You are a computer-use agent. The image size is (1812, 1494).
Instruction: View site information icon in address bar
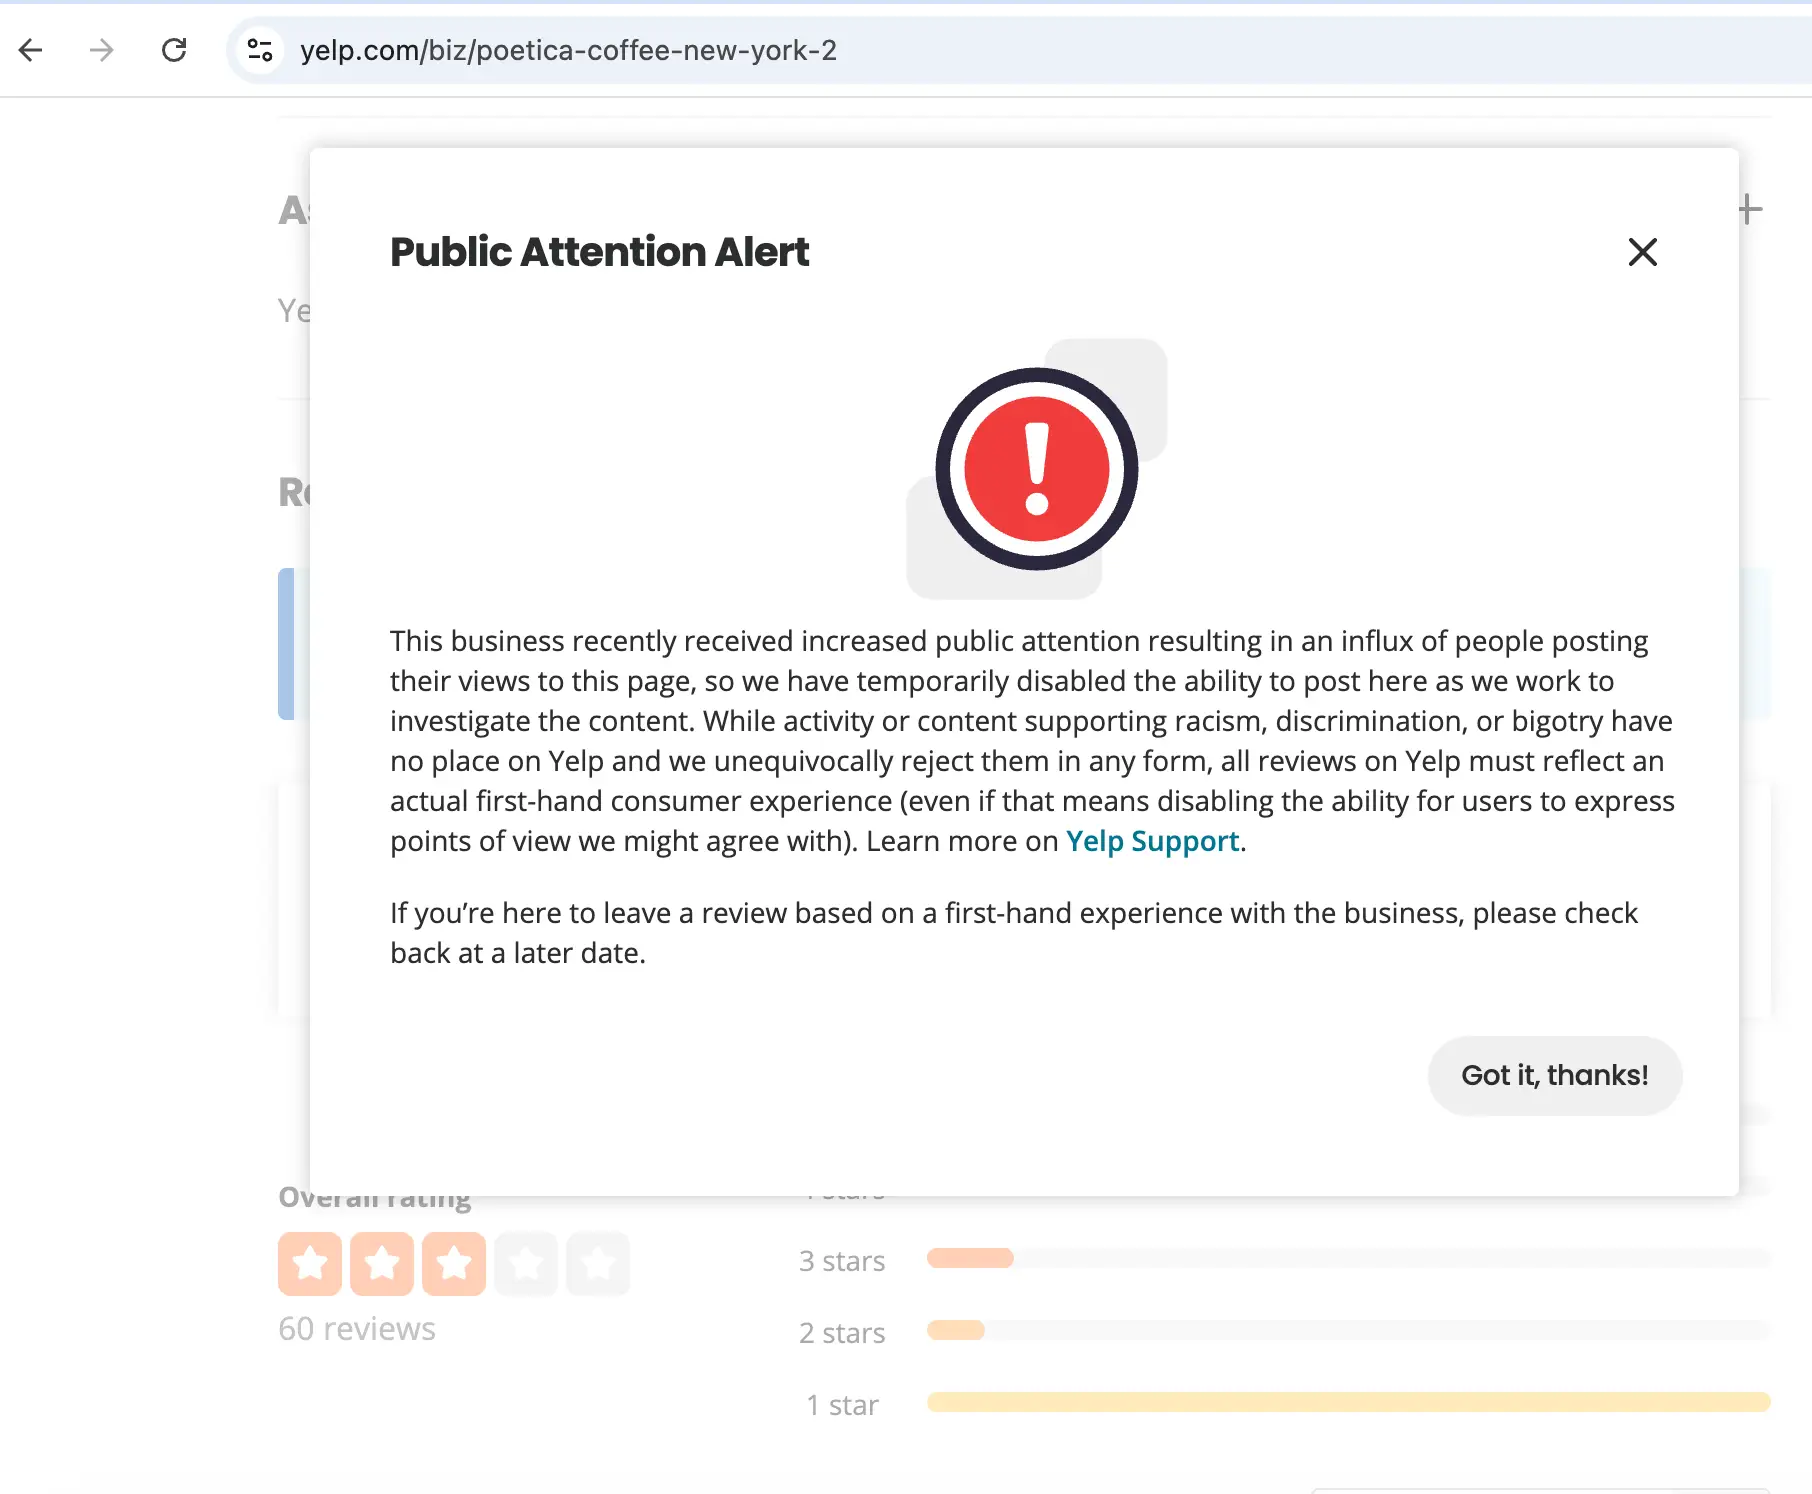[260, 50]
